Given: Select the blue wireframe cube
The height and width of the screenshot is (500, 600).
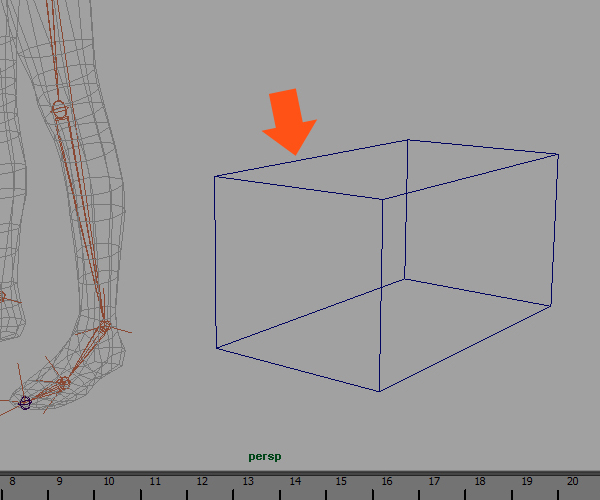Looking at the screenshot, I should 386,265.
